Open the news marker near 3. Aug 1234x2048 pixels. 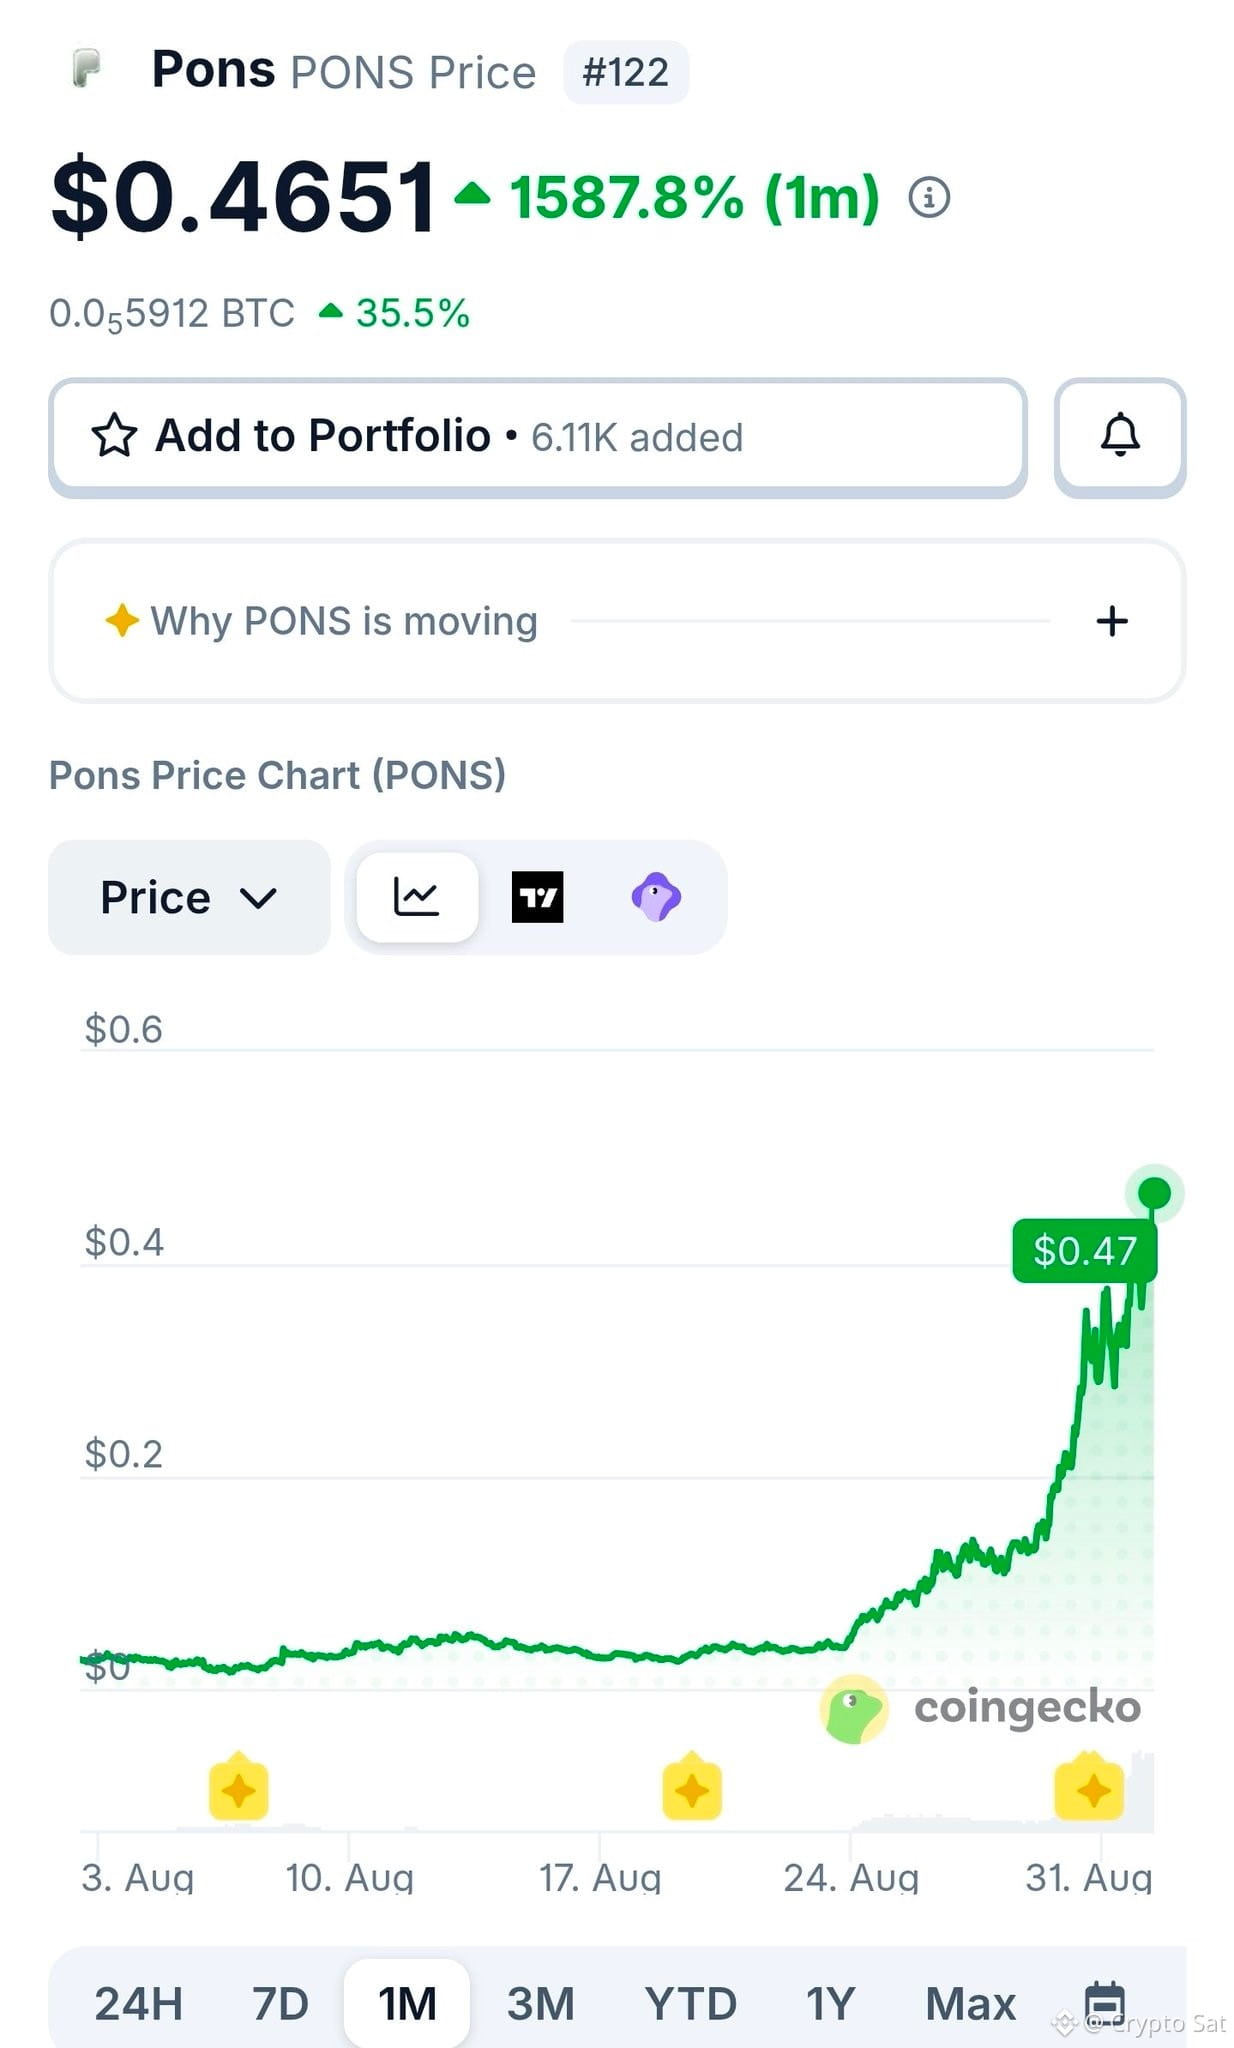click(x=238, y=1789)
